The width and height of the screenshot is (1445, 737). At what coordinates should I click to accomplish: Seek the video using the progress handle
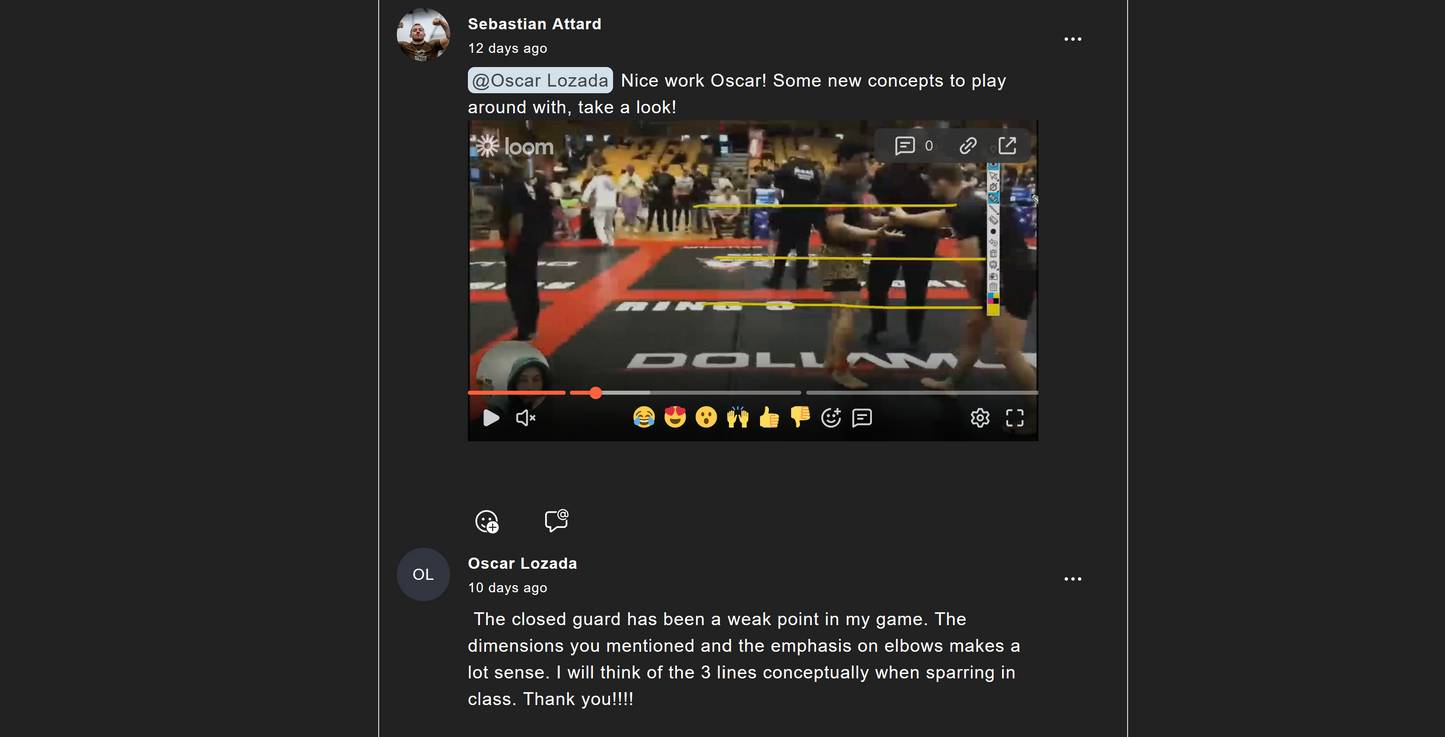click(x=596, y=393)
